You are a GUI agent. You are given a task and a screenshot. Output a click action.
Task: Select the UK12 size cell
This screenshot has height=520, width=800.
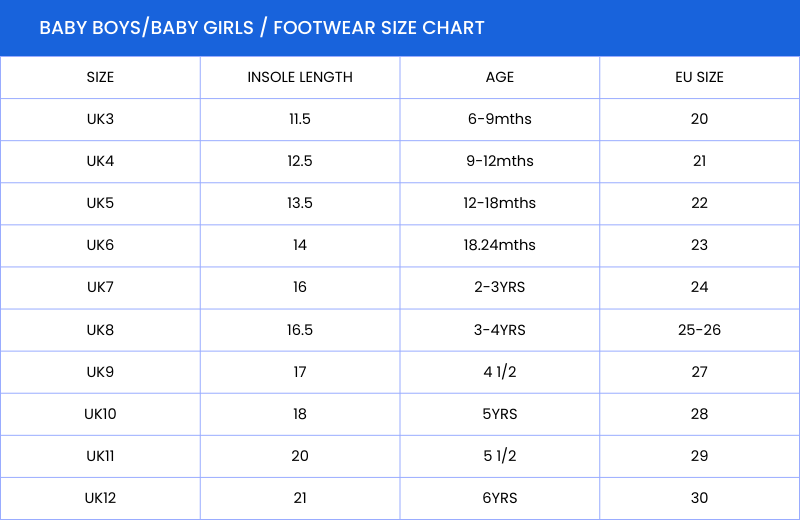coord(100,498)
